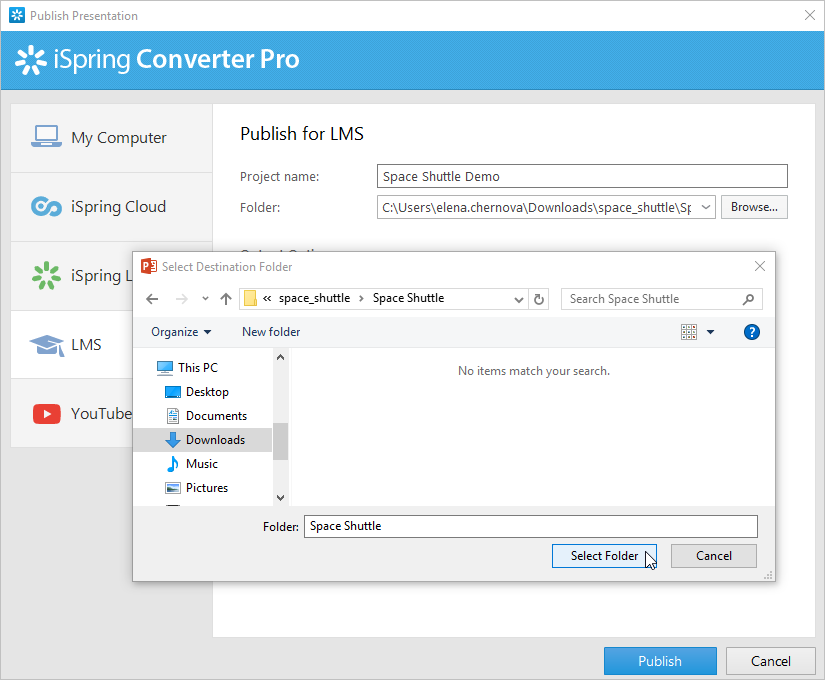Click the navigation pane scrollbar thumb
This screenshot has width=825, height=680.
pos(280,441)
